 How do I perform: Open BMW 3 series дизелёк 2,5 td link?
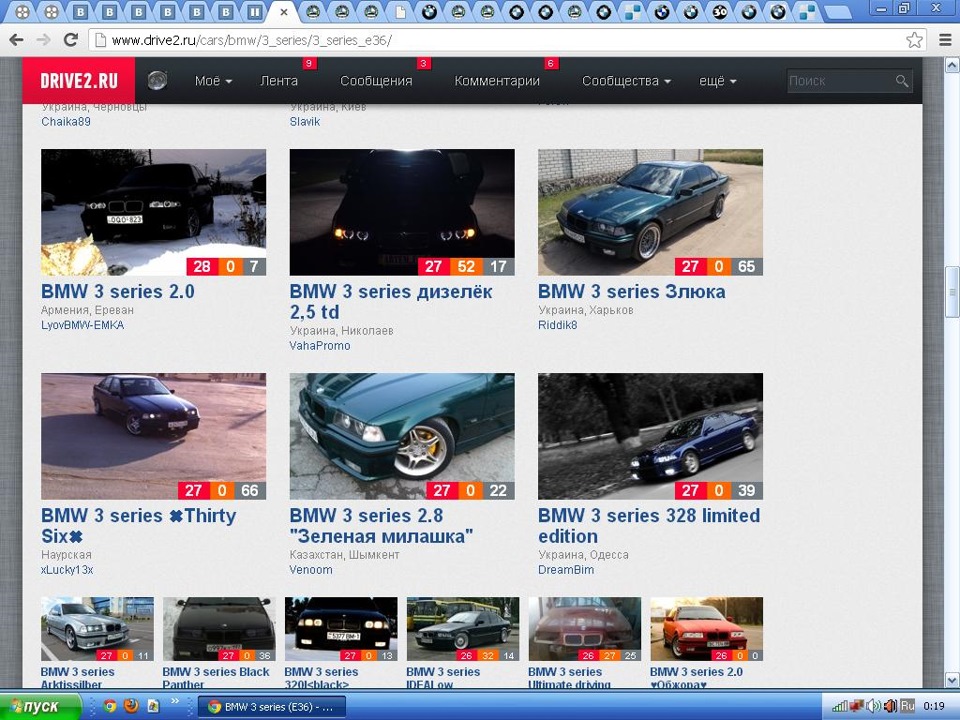[391, 302]
